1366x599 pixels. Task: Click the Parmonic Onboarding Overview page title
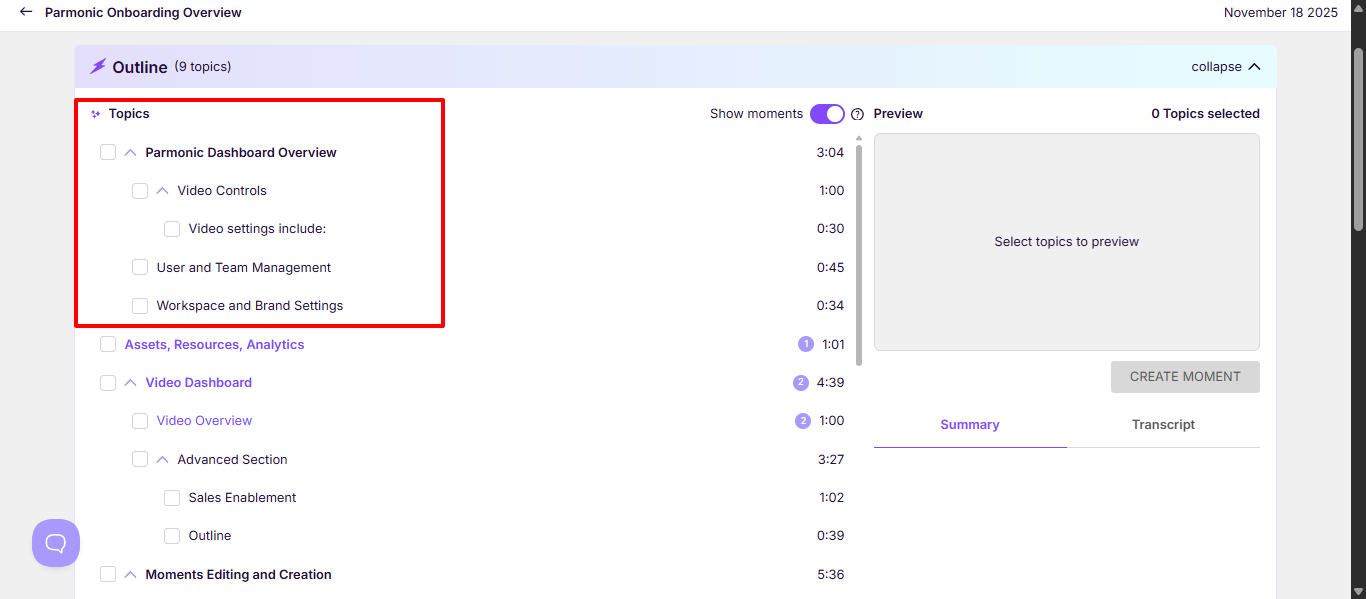143,13
